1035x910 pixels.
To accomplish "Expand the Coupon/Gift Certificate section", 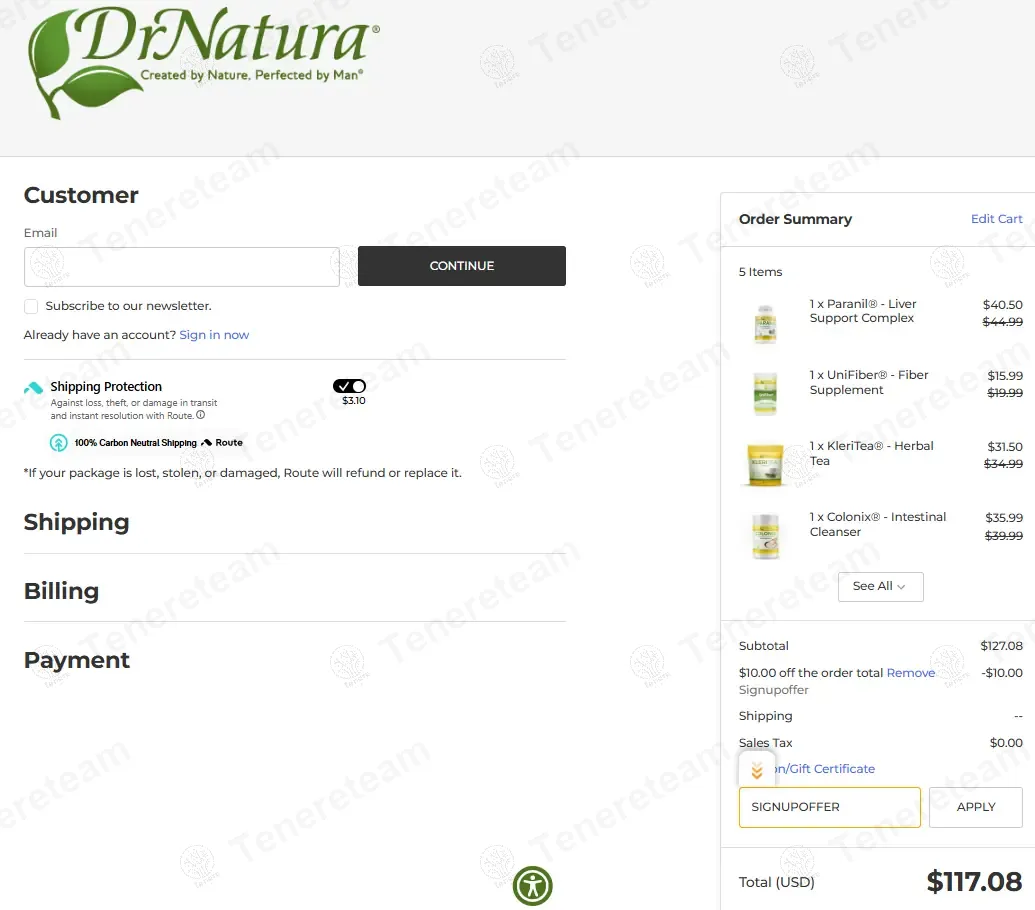I will [x=824, y=769].
